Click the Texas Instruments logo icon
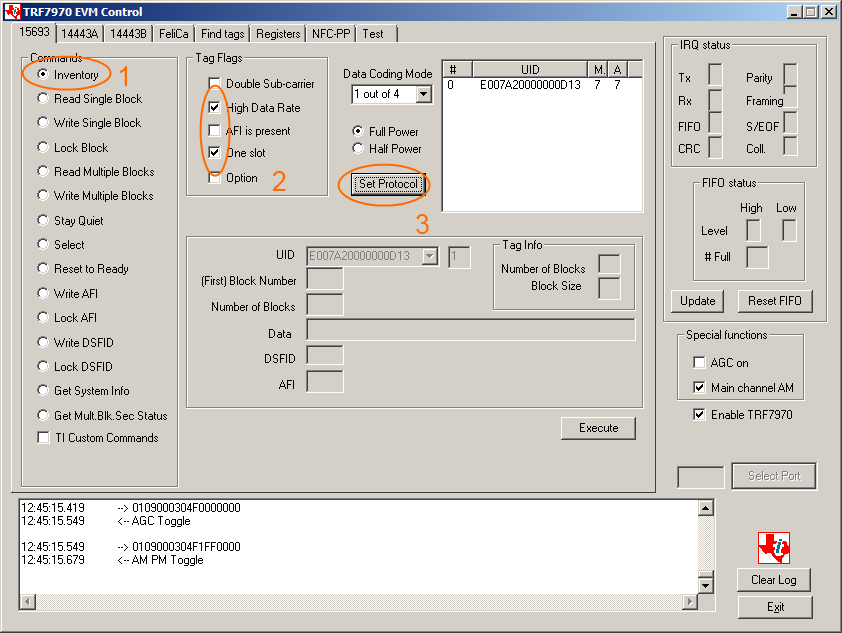The width and height of the screenshot is (842, 633). click(x=774, y=548)
